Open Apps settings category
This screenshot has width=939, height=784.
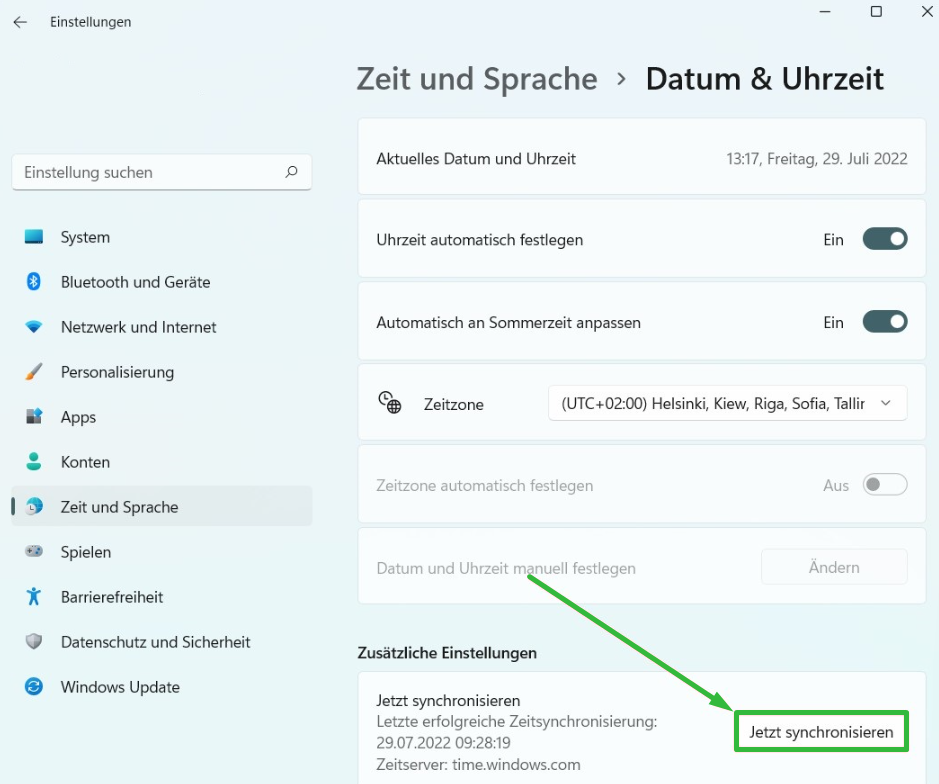point(162,417)
